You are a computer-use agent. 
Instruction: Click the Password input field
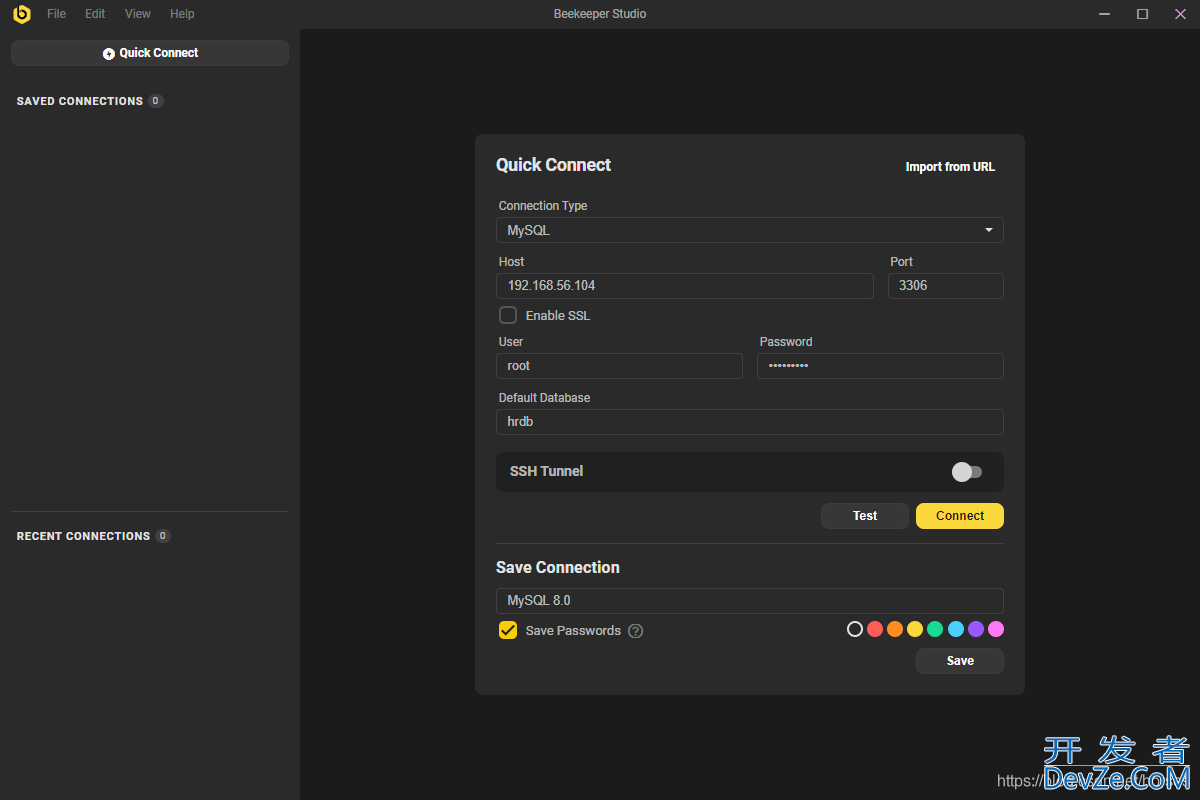tap(880, 366)
